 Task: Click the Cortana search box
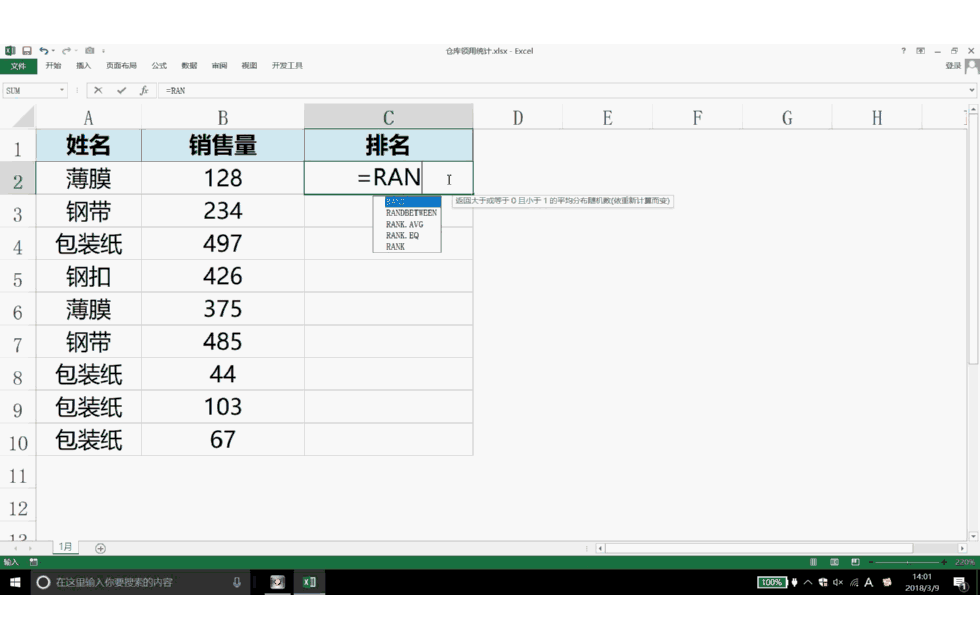pos(141,582)
